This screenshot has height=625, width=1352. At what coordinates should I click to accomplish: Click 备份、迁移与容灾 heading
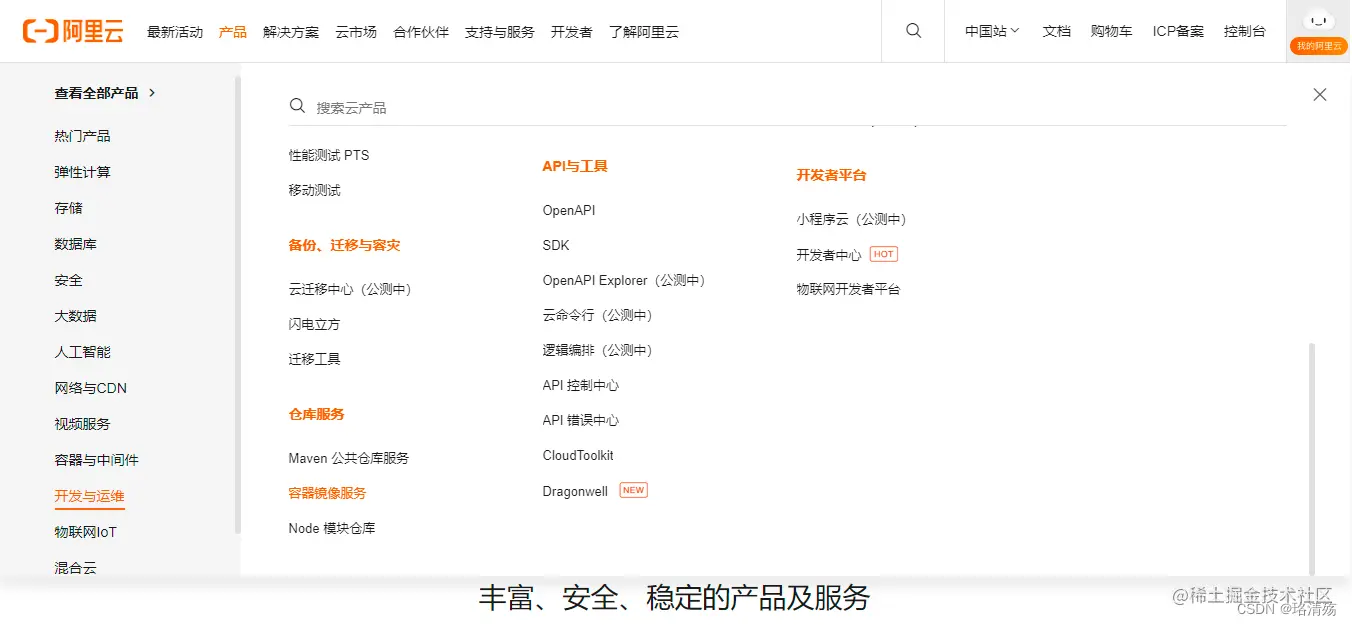coord(345,245)
